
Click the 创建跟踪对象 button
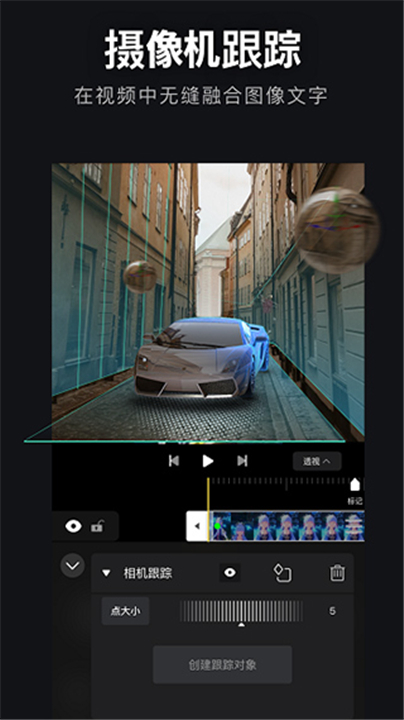(x=222, y=664)
